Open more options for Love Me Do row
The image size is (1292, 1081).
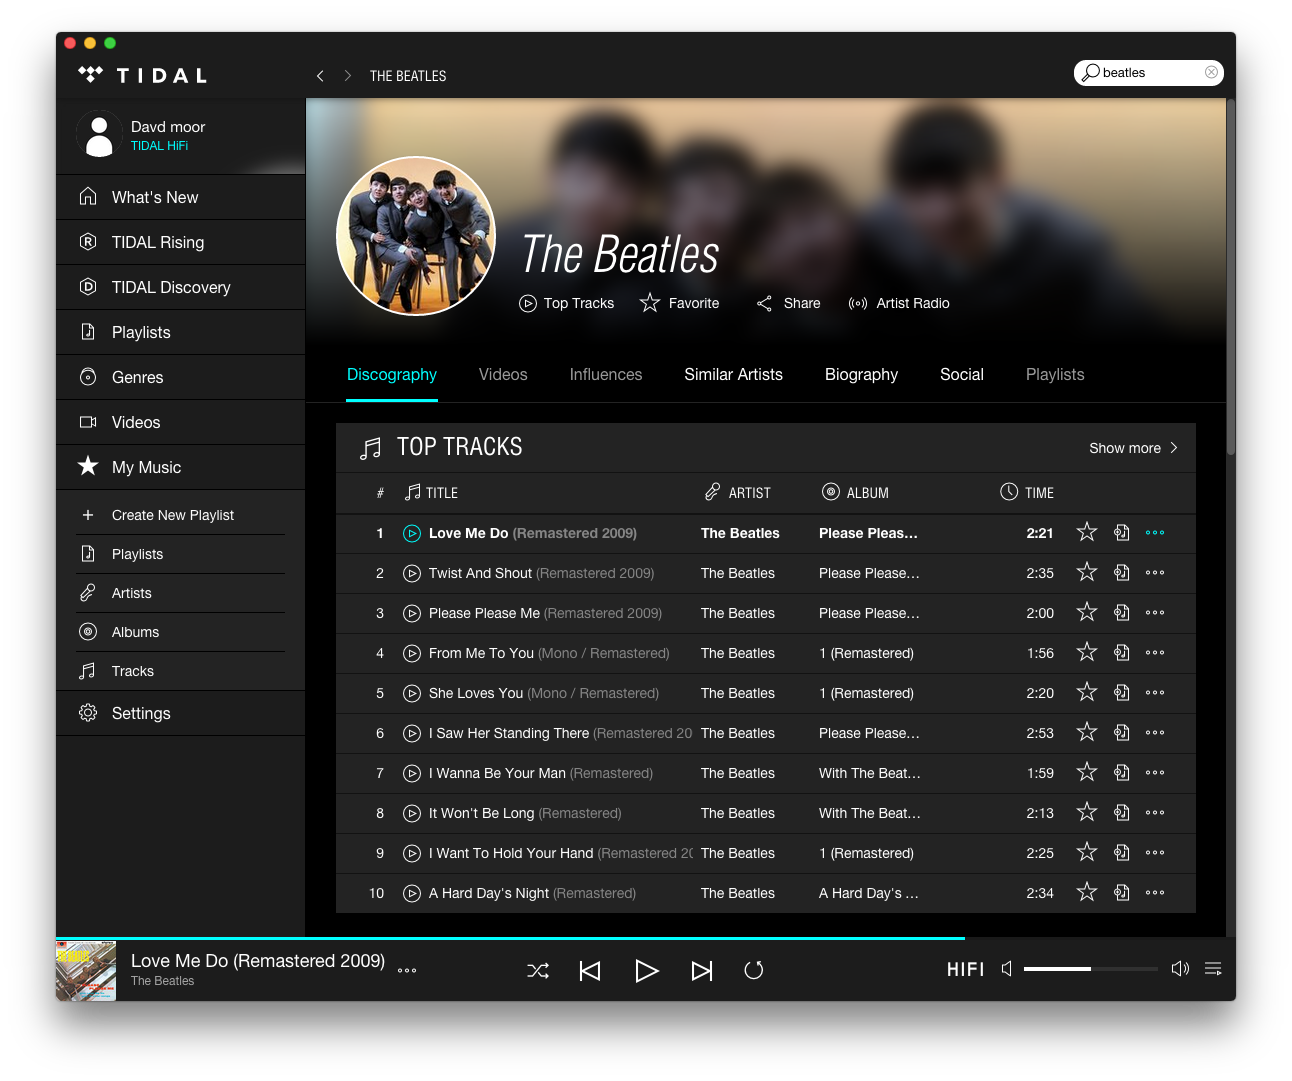[1155, 533]
